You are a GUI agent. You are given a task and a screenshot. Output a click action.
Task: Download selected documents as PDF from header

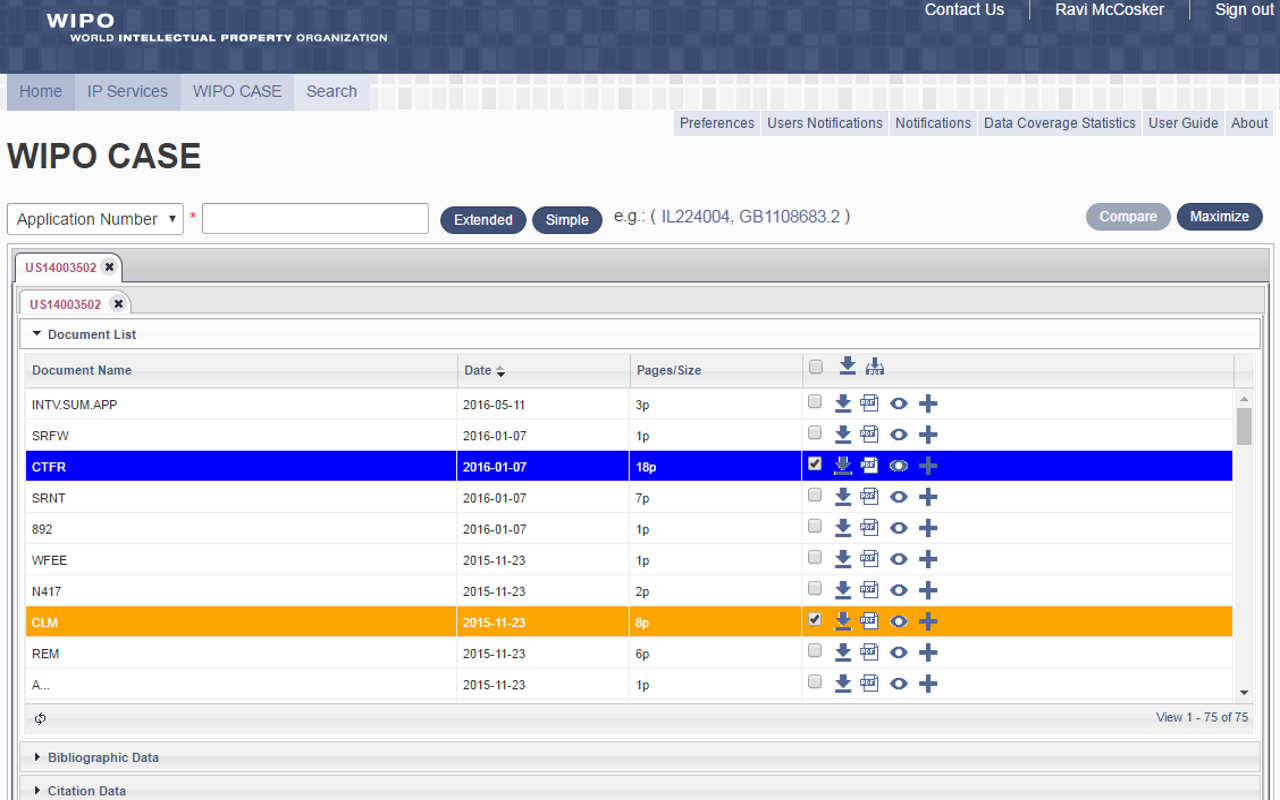tap(875, 366)
